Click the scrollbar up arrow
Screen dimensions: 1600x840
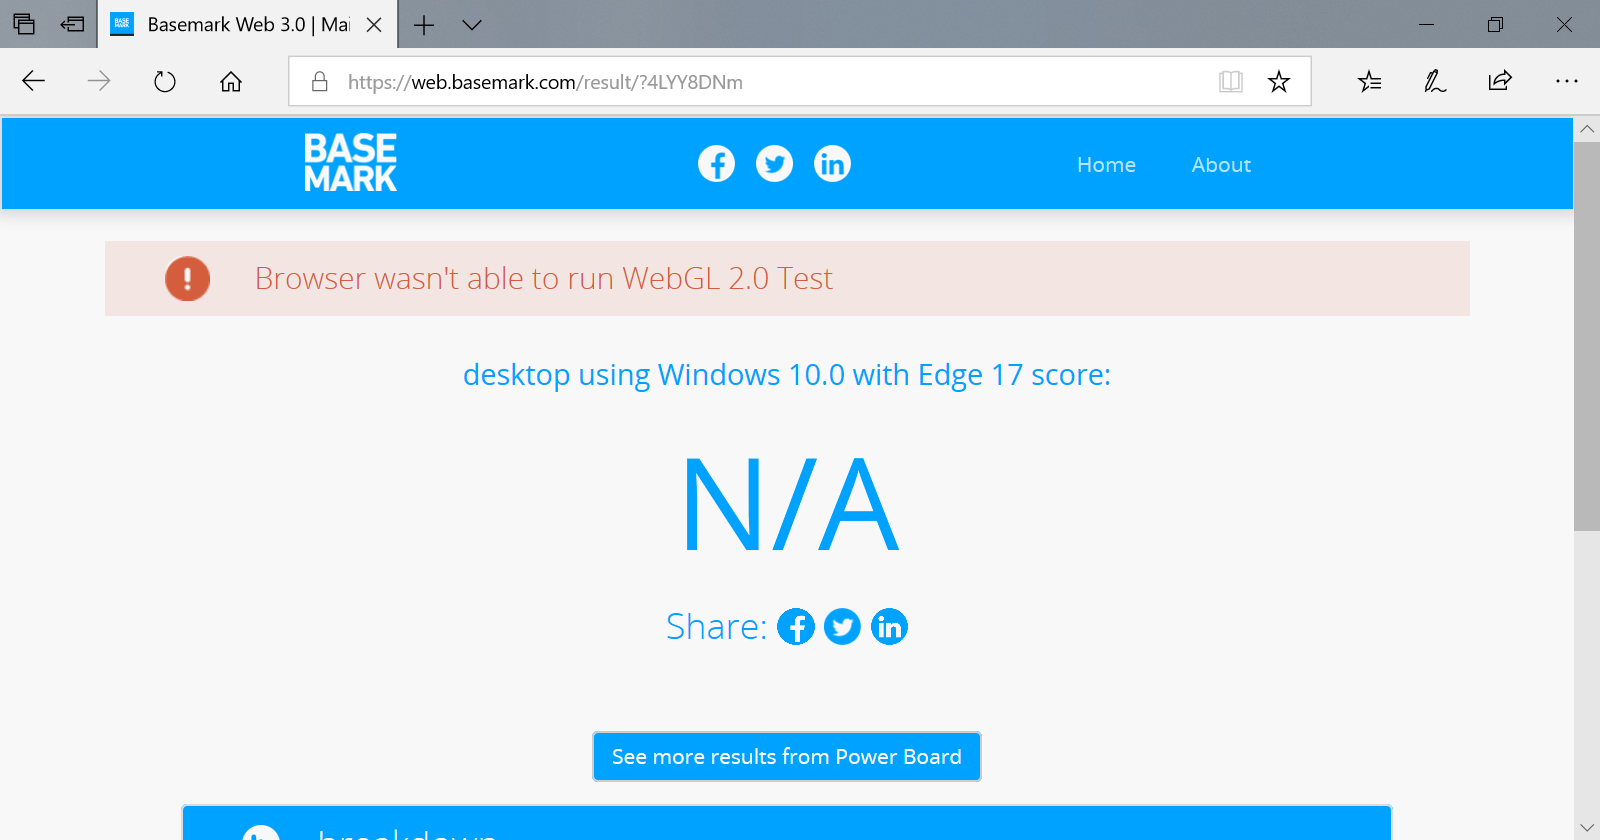1587,129
